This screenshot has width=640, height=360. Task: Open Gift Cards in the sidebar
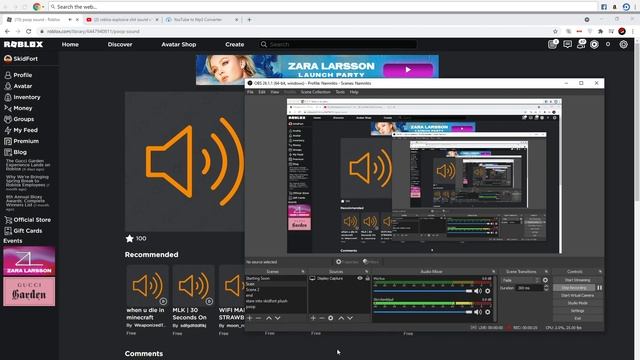(x=23, y=231)
